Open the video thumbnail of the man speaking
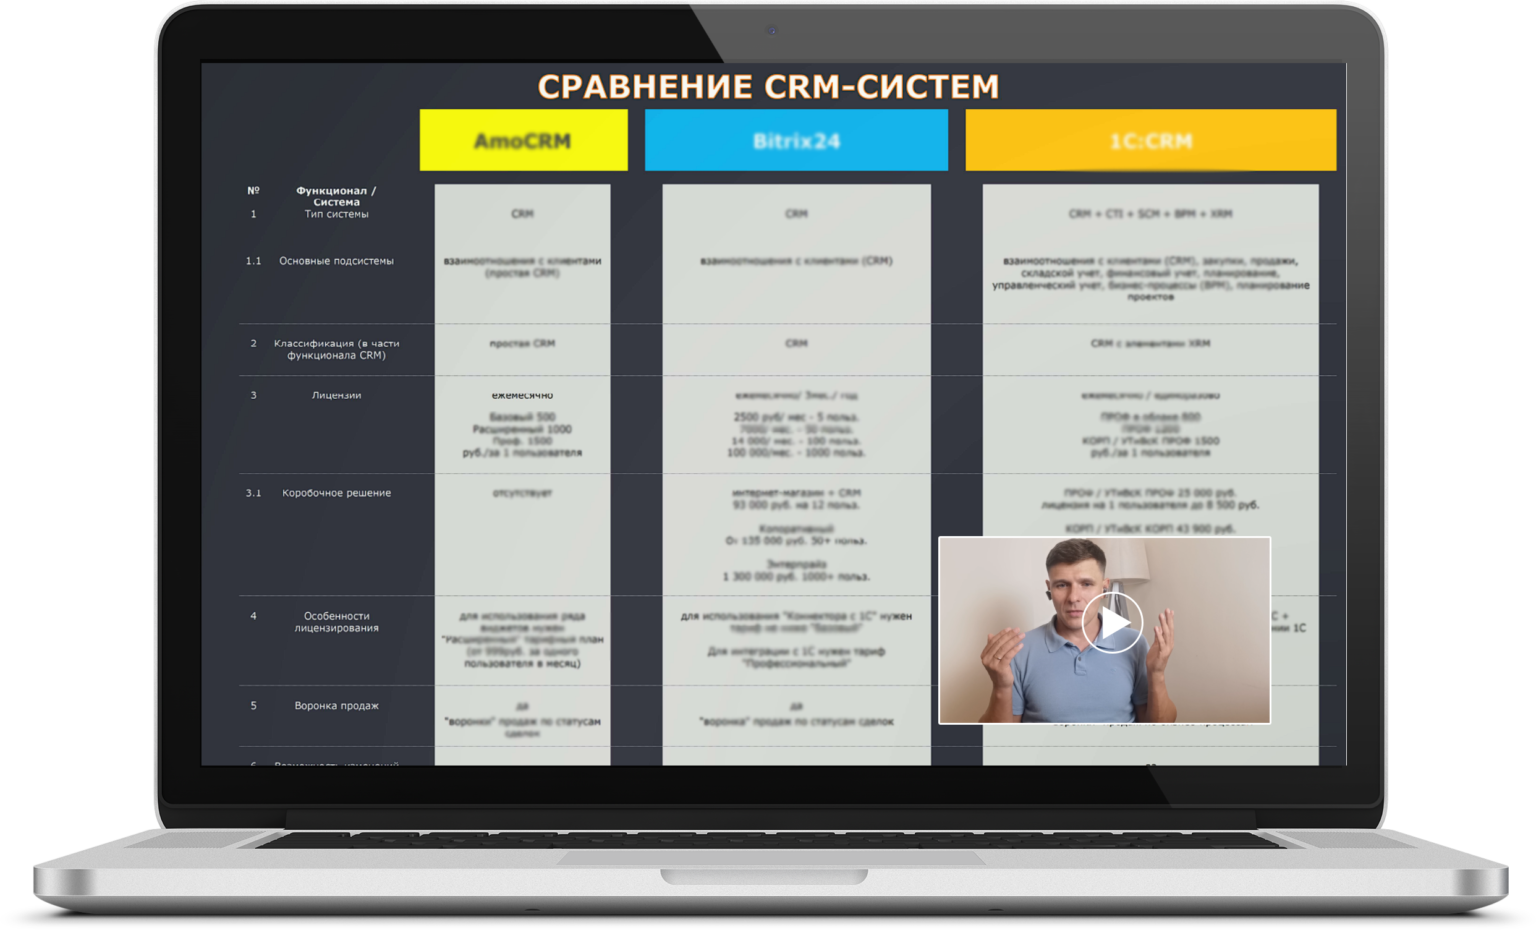The width and height of the screenshot is (1536, 930). tap(1104, 630)
